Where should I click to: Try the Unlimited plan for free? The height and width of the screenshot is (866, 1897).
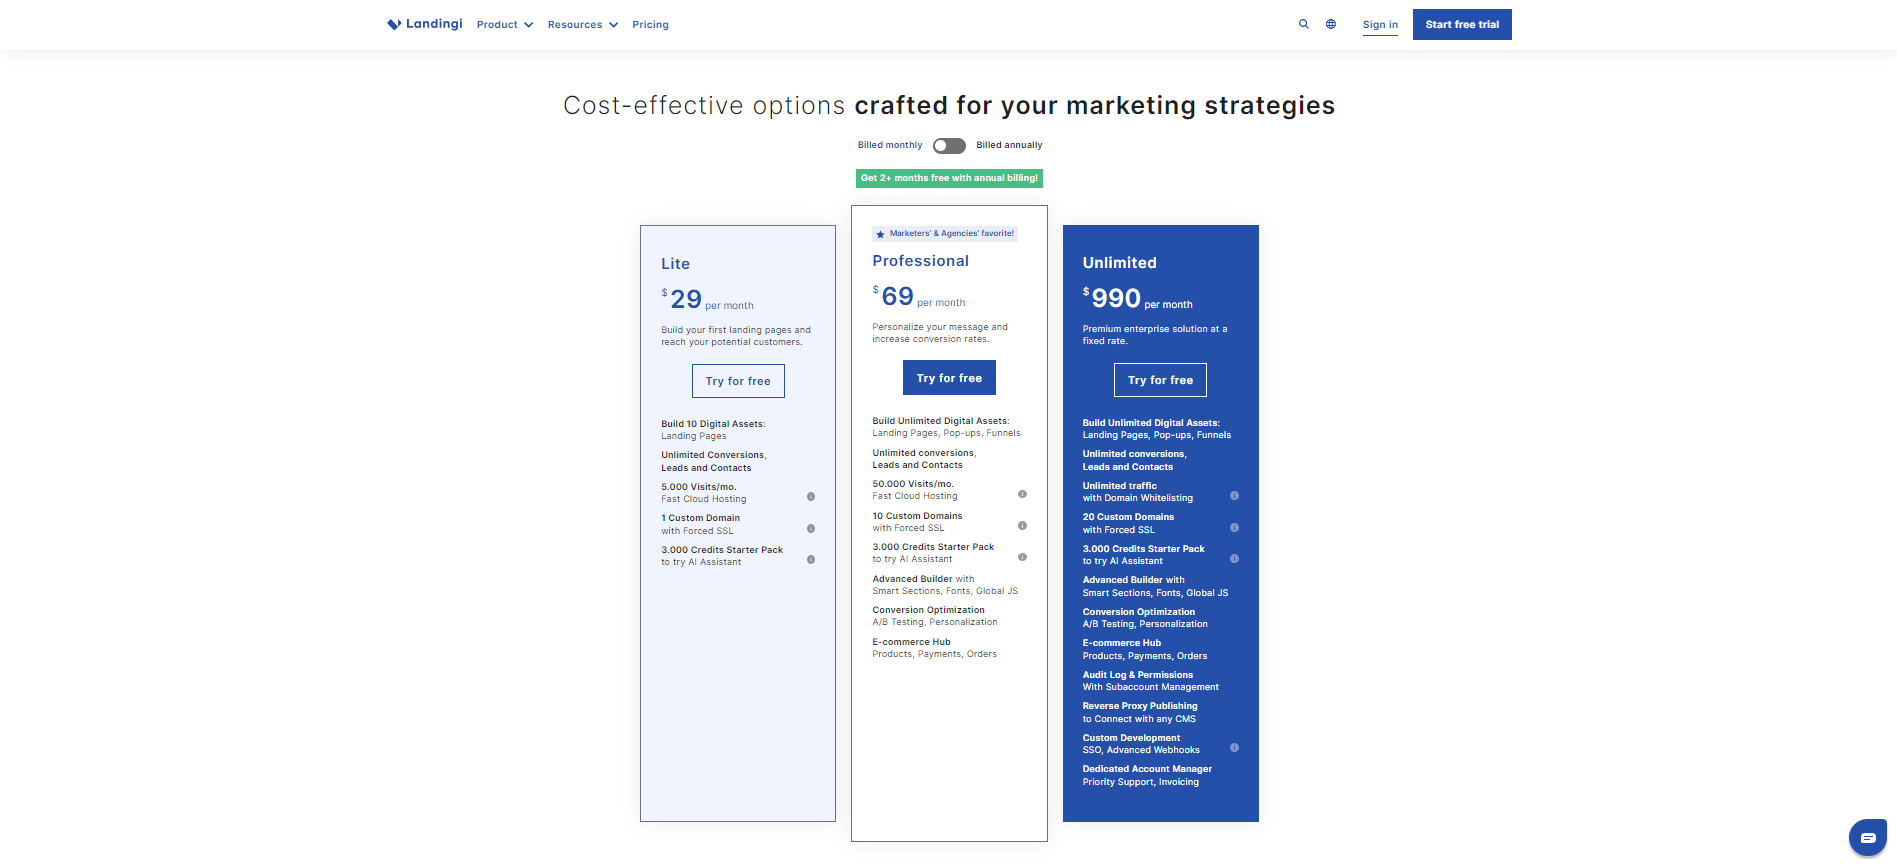(1160, 380)
